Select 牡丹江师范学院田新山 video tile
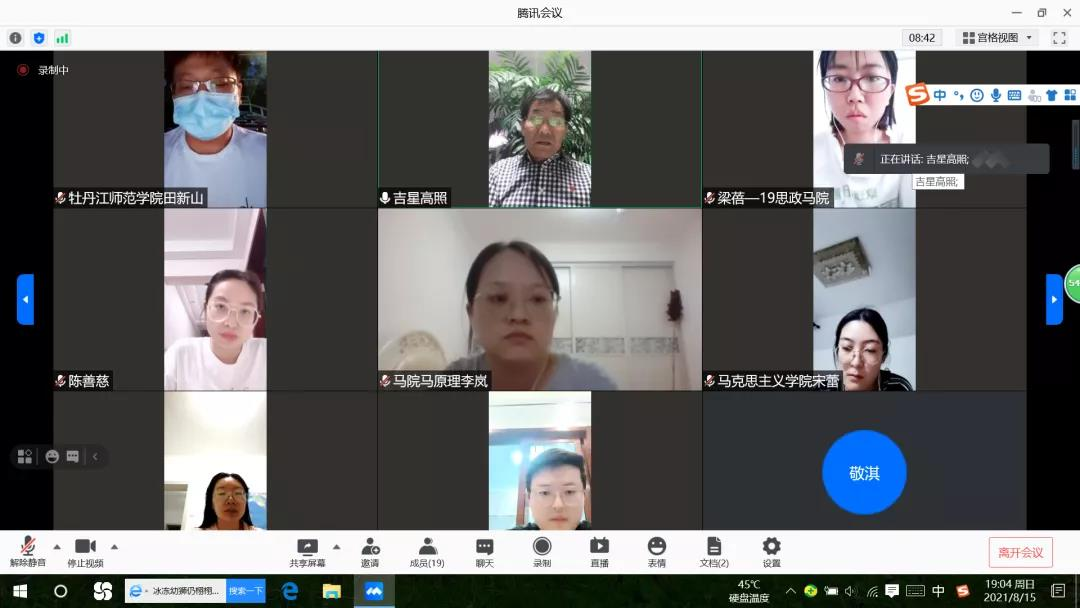The width and height of the screenshot is (1080, 608). point(216,129)
